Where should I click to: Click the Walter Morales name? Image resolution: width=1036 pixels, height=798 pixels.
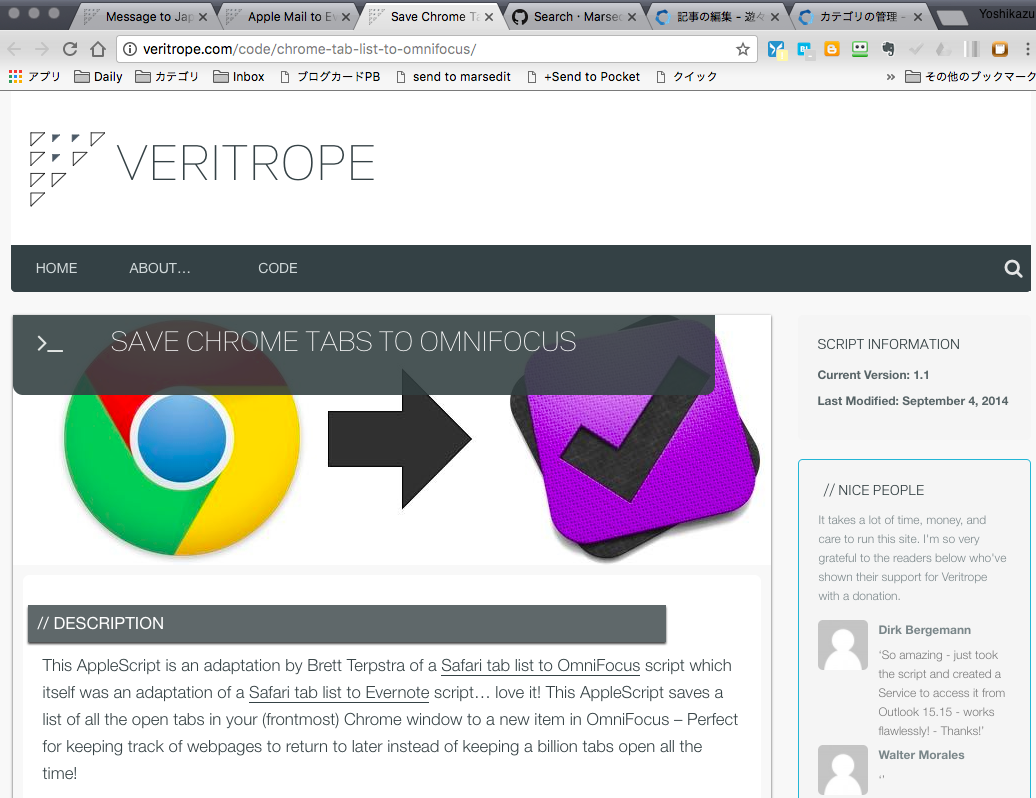click(921, 755)
